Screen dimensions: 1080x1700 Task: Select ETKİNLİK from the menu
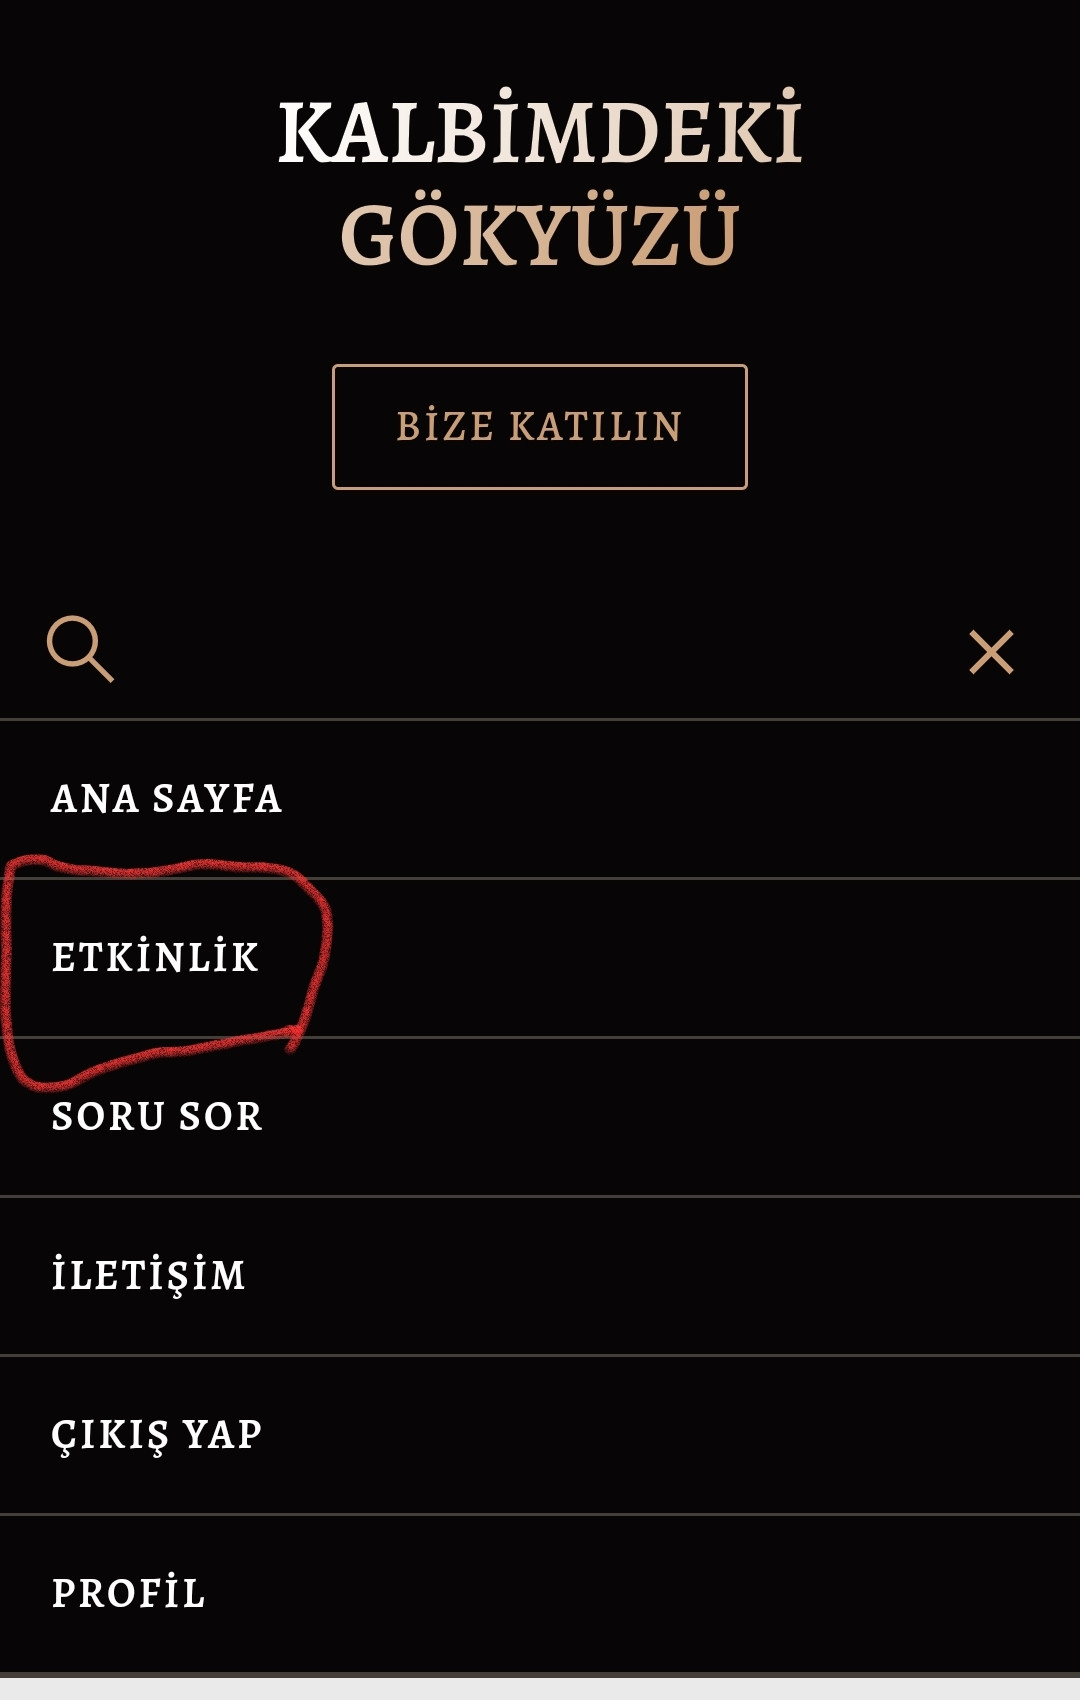(156, 958)
